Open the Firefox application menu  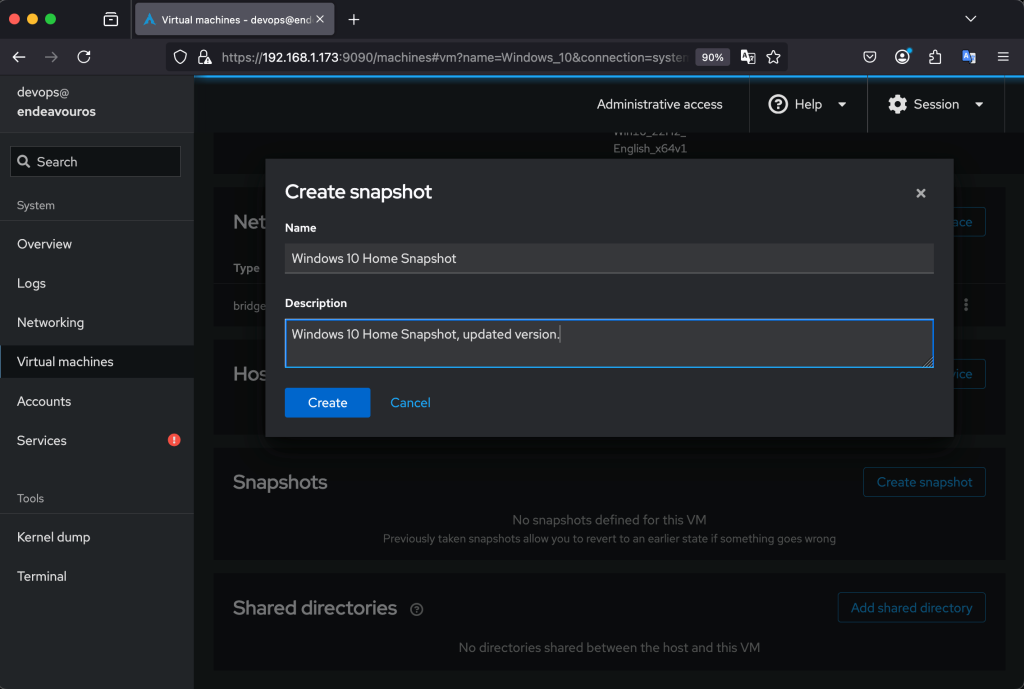[x=1003, y=57]
